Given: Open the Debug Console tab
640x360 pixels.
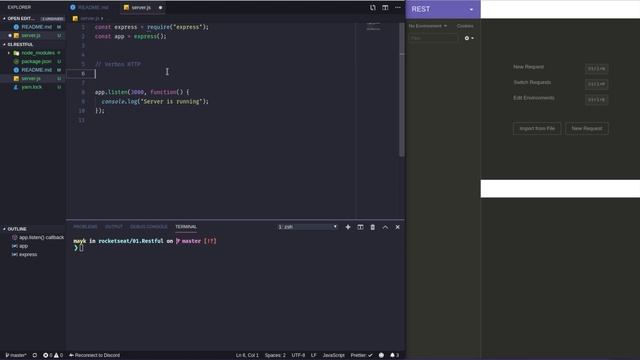Looking at the screenshot, I should [149, 227].
